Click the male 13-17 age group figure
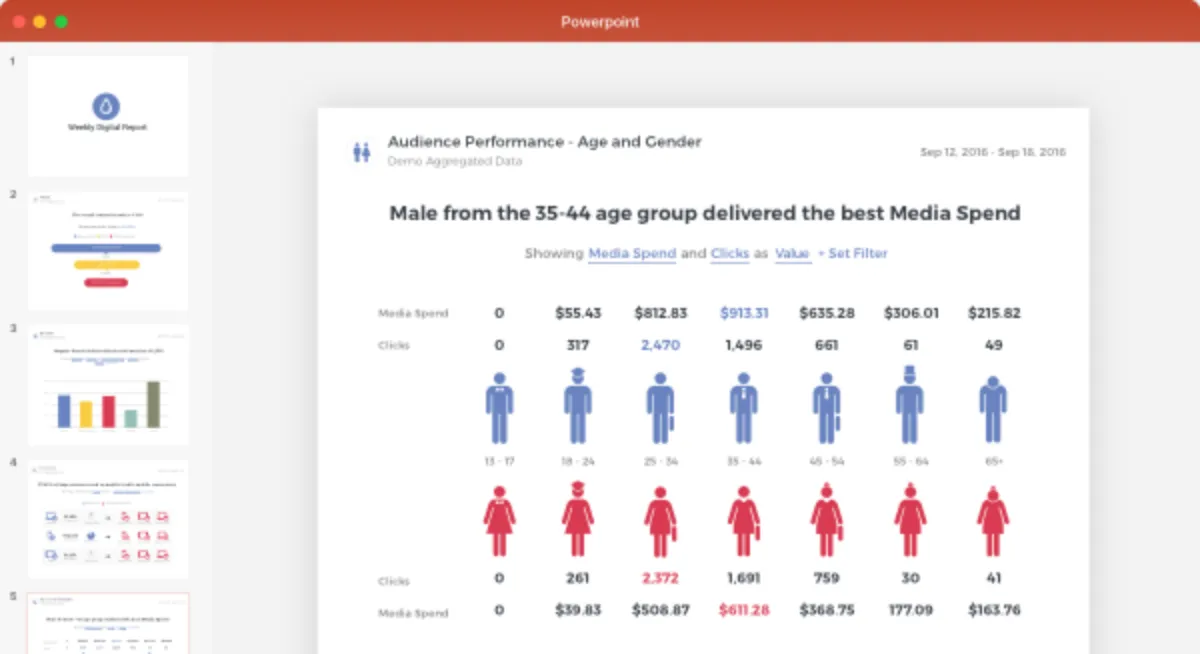Screen dimensions: 1200x654 pyautogui.click(x=499, y=408)
